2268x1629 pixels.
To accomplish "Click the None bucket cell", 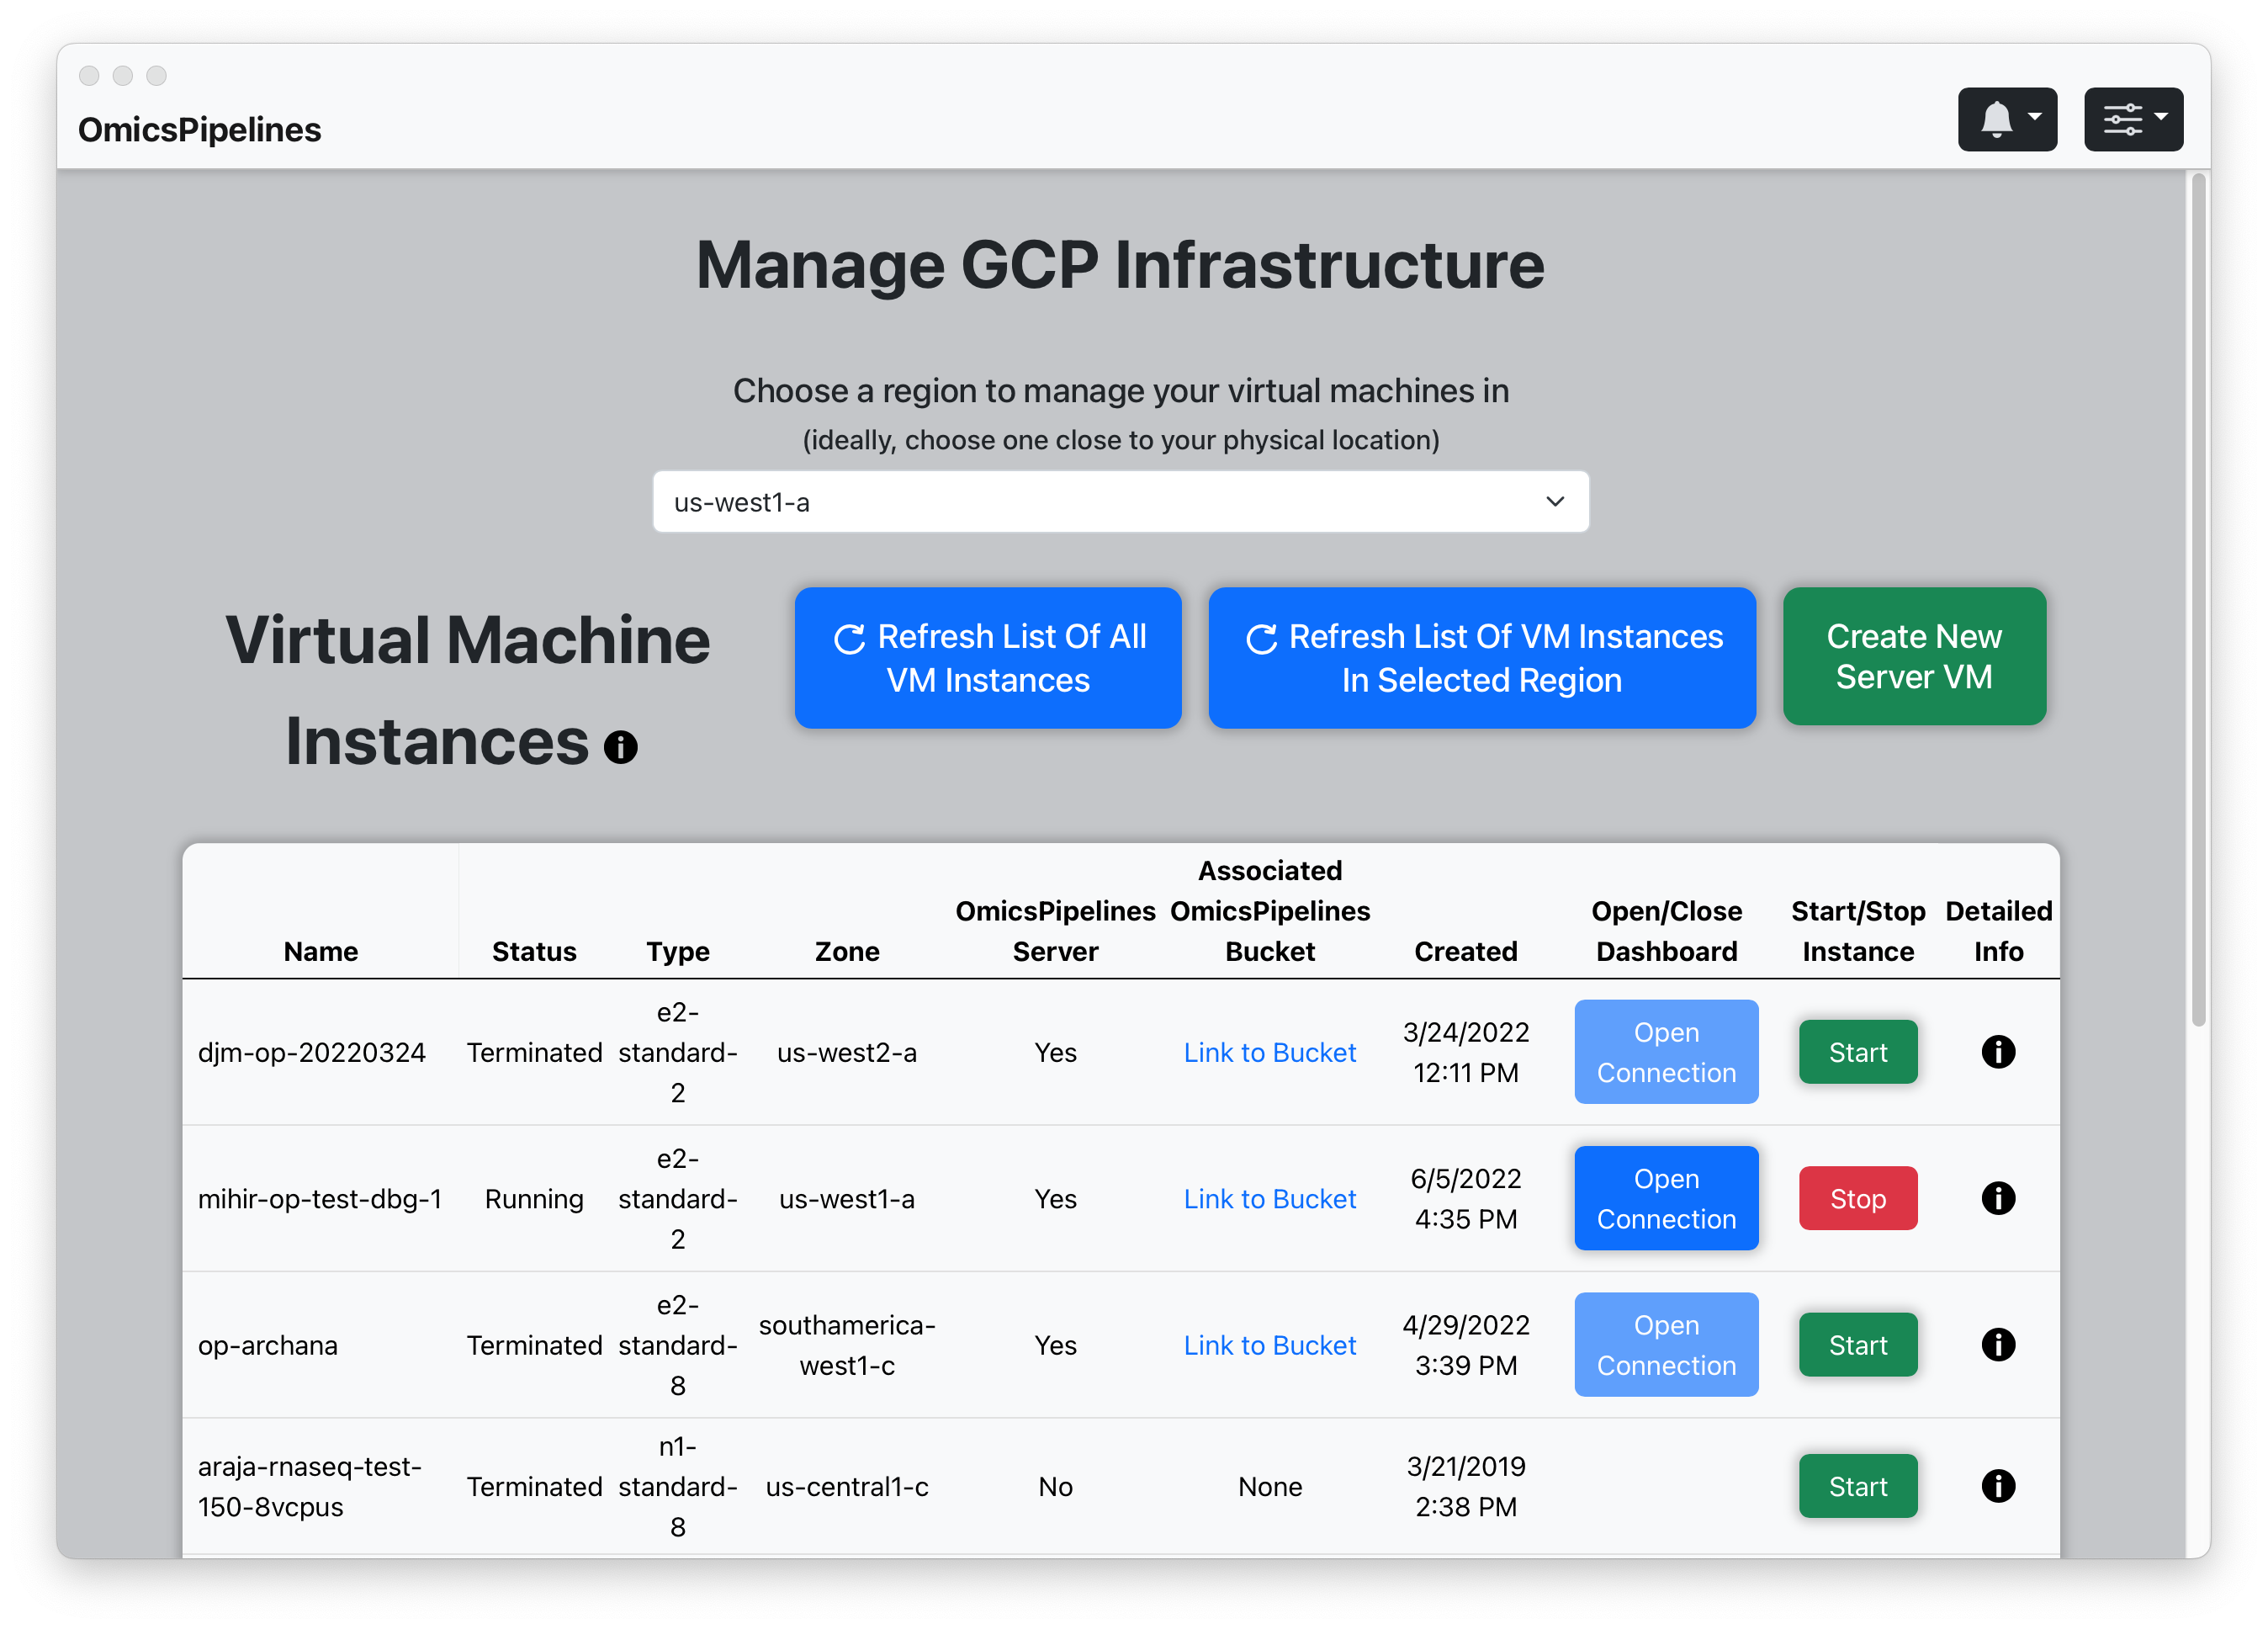I will click(x=1269, y=1485).
